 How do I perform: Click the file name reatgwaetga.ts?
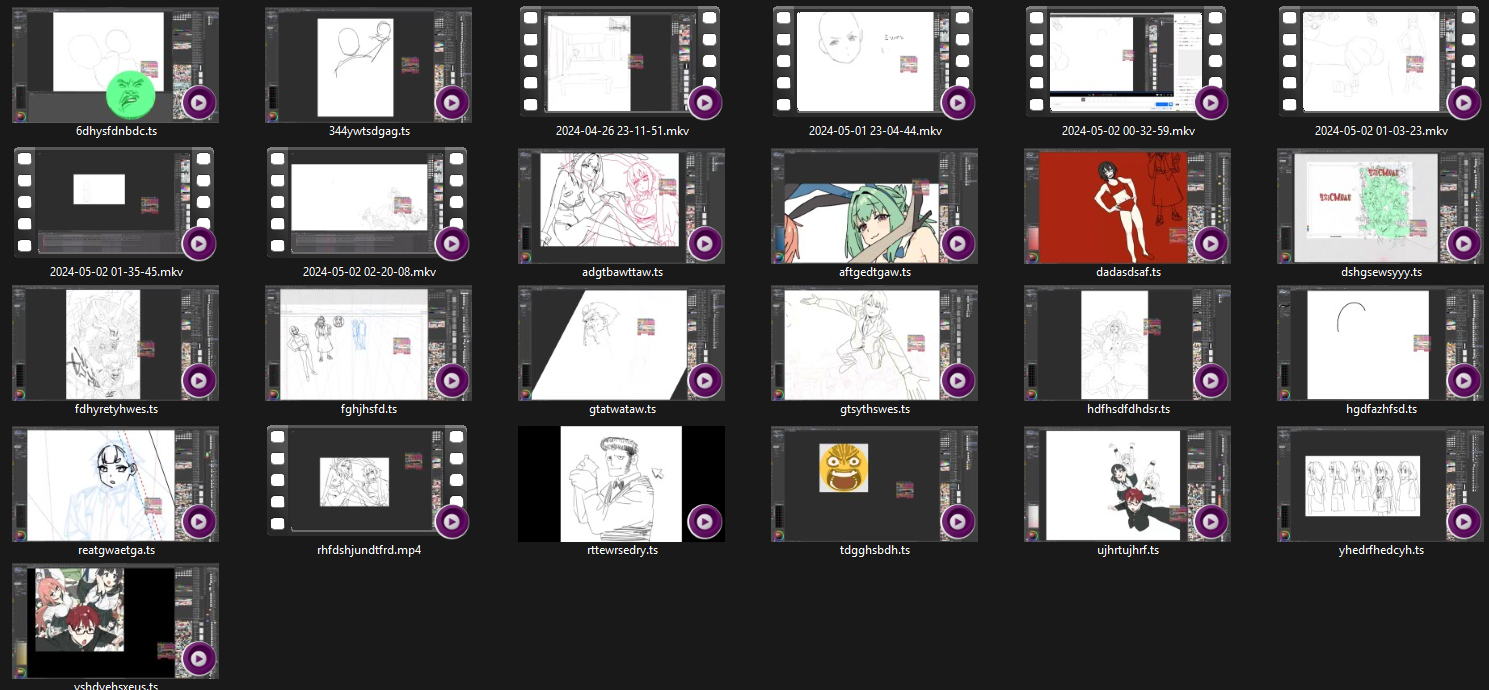click(116, 550)
